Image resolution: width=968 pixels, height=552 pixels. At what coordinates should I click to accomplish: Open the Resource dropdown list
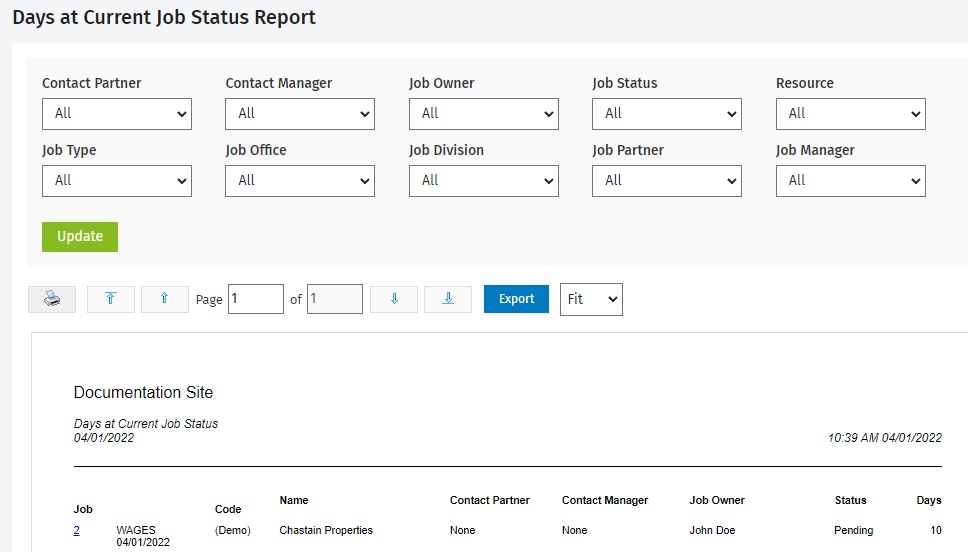pyautogui.click(x=851, y=114)
